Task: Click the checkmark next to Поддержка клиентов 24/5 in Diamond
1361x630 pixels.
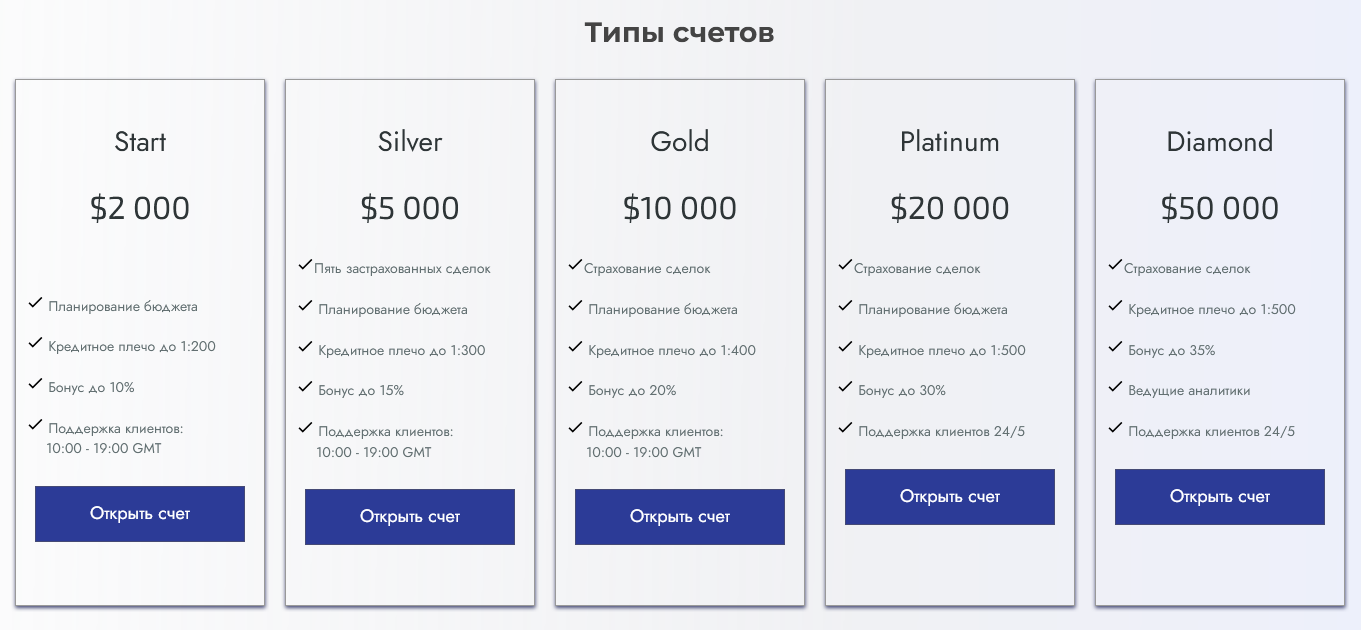Action: pos(1116,426)
